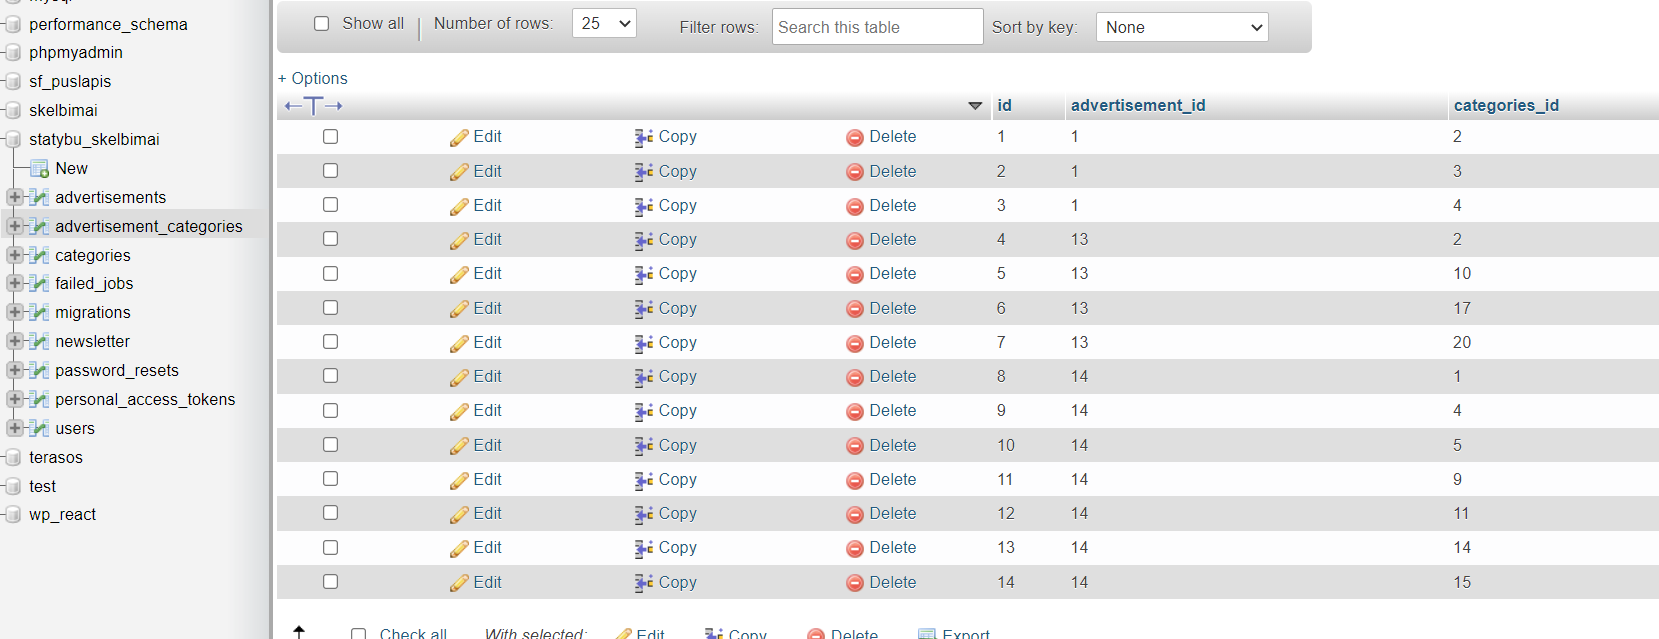Focus the Search this table field
Screen dimensions: 1659x639
[877, 27]
